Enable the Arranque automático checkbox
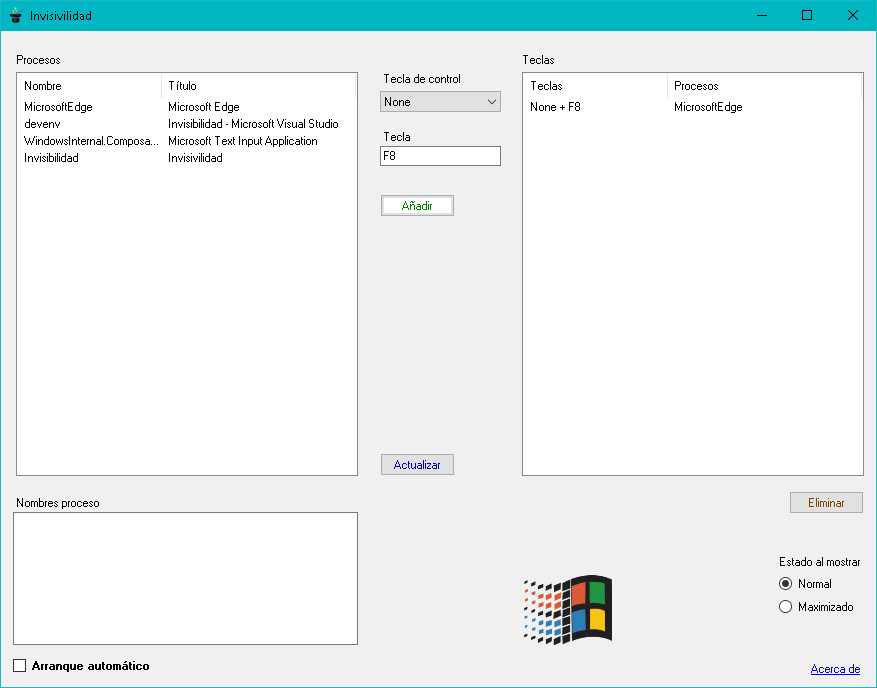877x688 pixels. pyautogui.click(x=20, y=666)
